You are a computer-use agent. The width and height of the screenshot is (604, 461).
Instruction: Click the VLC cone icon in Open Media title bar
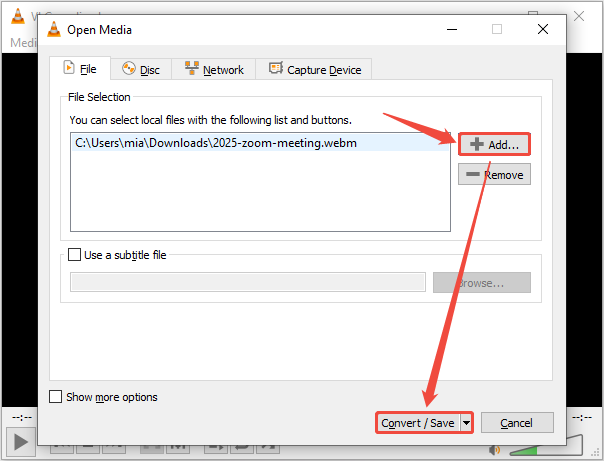54,30
